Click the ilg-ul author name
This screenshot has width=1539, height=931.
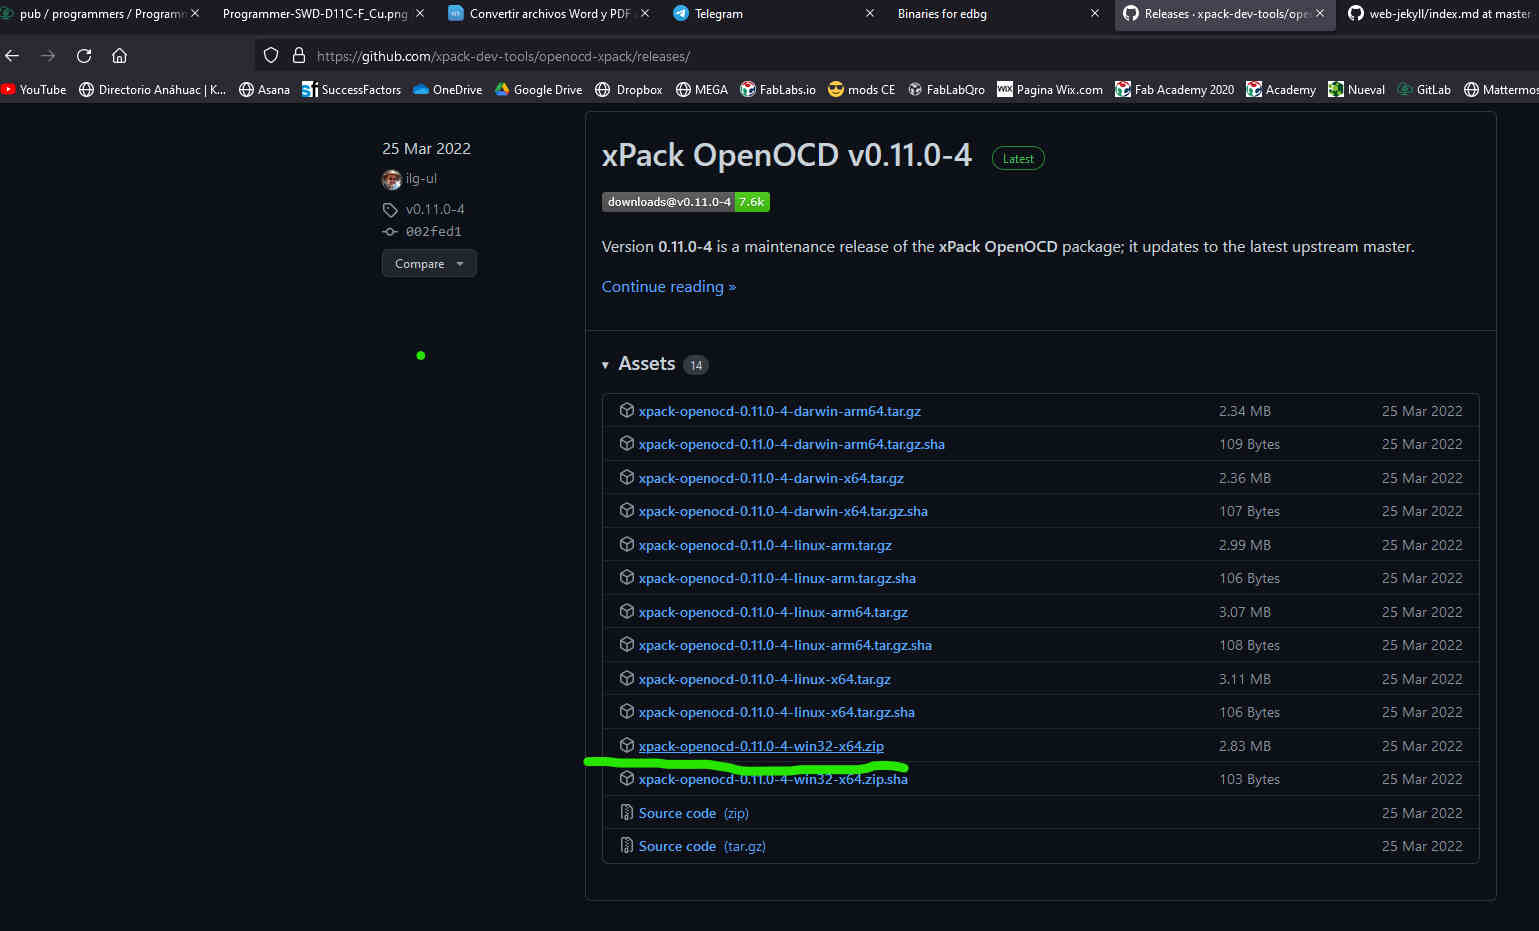click(x=421, y=179)
